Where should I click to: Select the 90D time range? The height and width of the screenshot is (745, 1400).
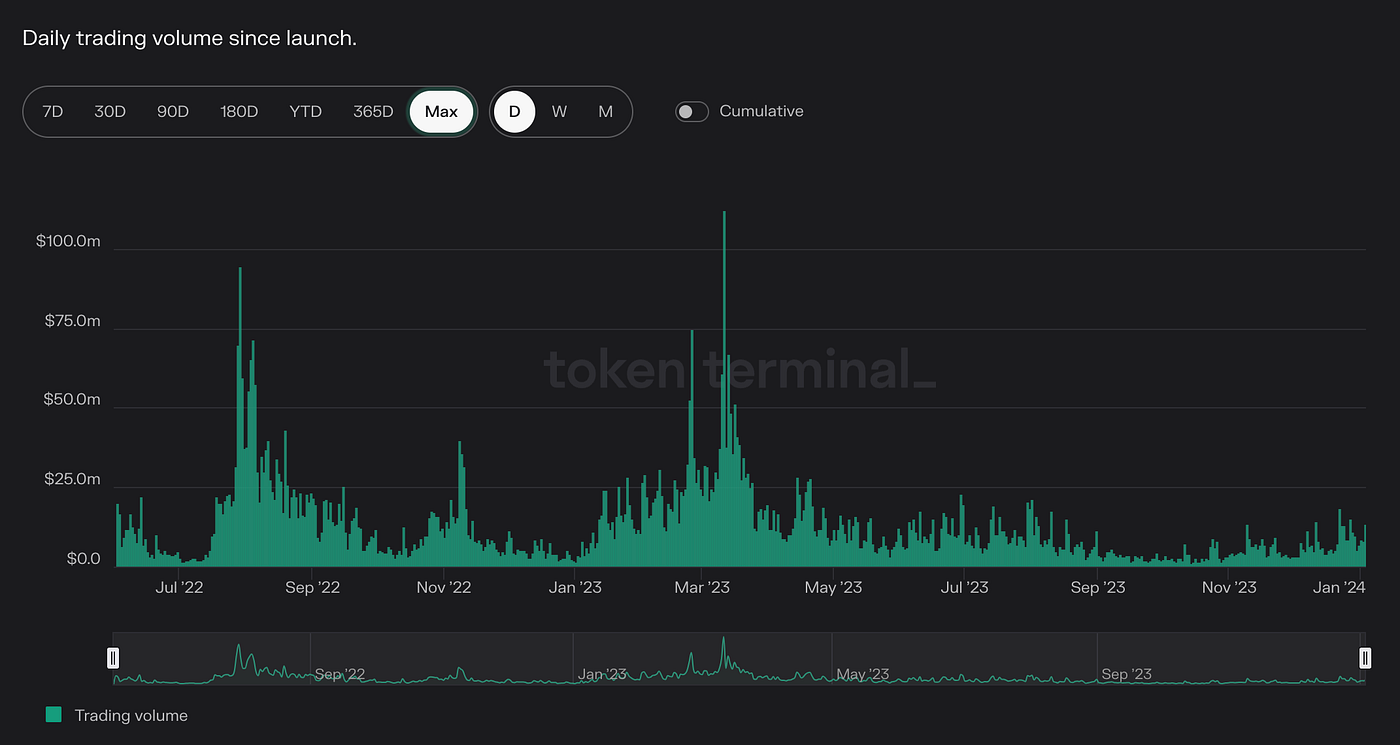[172, 111]
